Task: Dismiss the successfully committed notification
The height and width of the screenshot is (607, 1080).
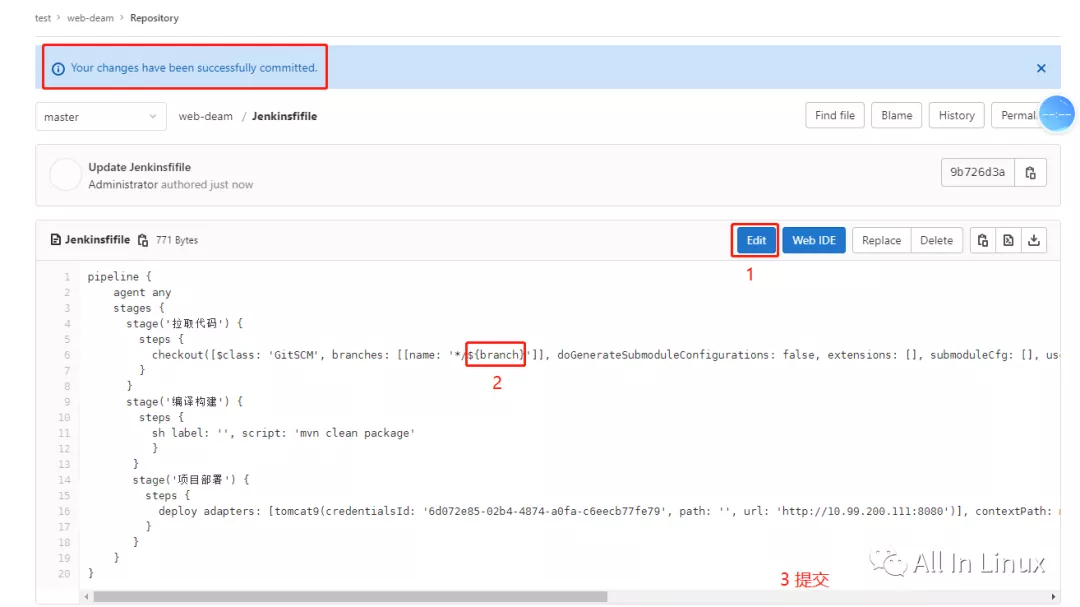Action: click(1040, 67)
